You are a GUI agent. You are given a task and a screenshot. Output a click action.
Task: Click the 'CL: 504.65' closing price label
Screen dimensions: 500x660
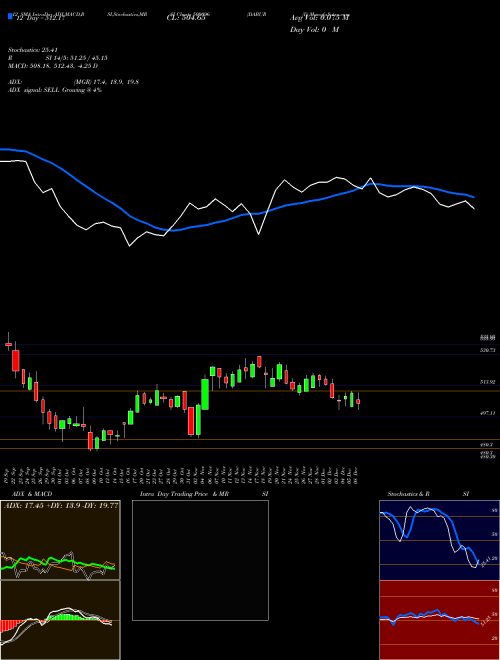pos(185,18)
